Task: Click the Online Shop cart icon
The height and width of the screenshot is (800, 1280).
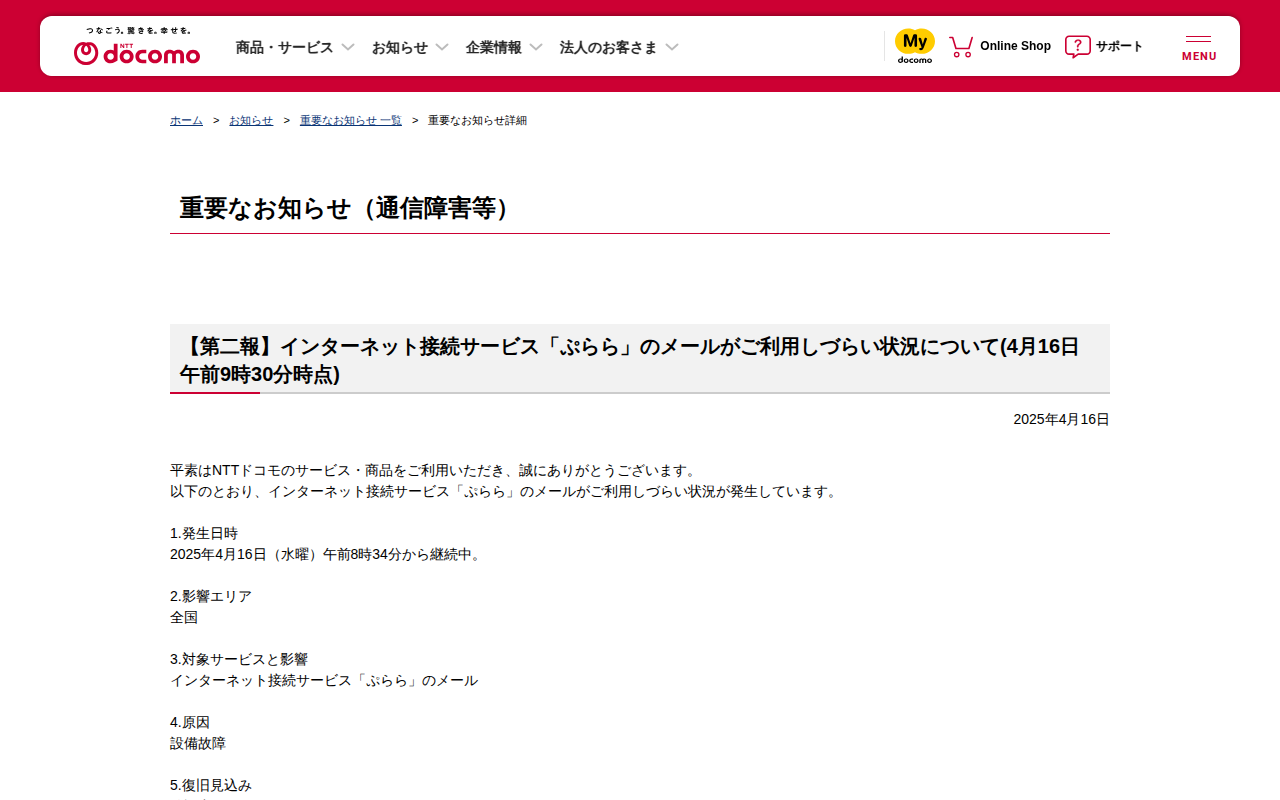Action: (x=961, y=46)
